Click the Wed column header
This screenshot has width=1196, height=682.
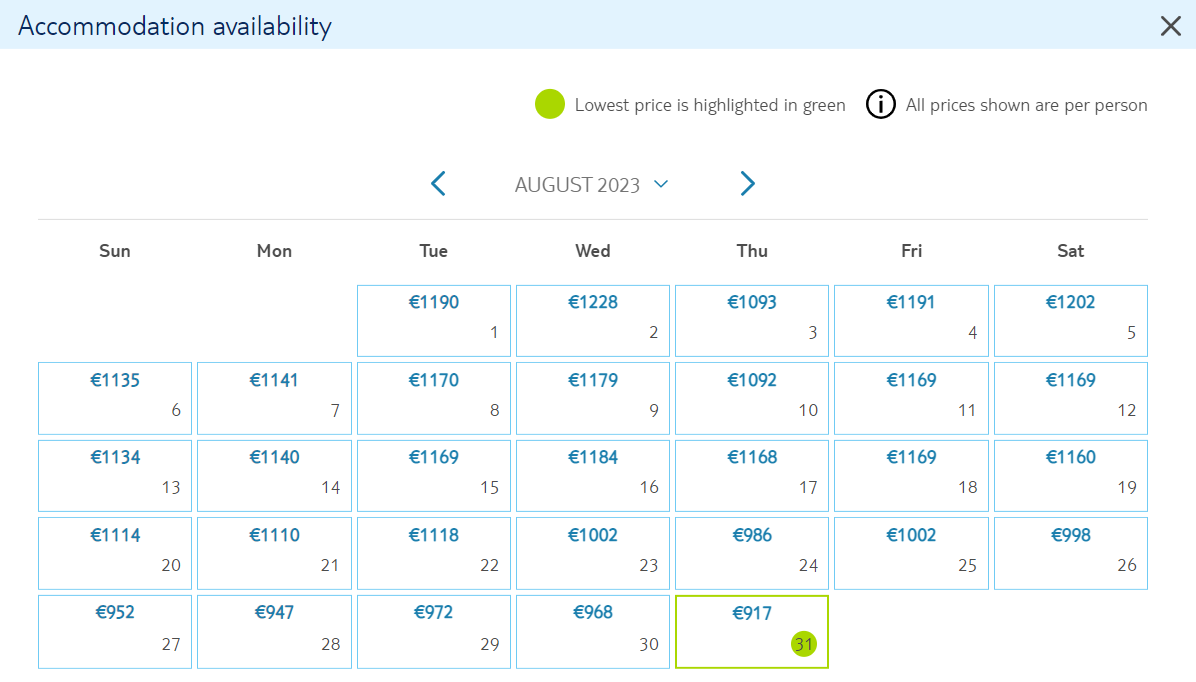pyautogui.click(x=593, y=251)
